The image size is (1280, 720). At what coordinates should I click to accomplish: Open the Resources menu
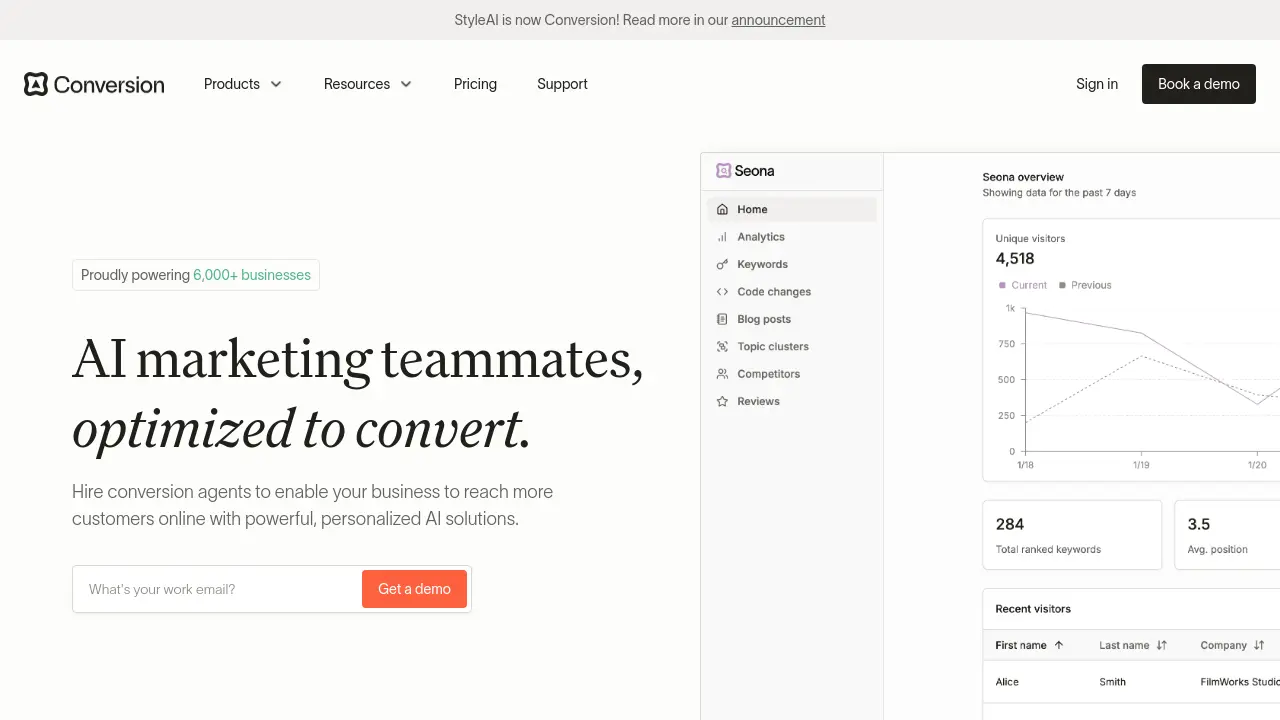(368, 84)
